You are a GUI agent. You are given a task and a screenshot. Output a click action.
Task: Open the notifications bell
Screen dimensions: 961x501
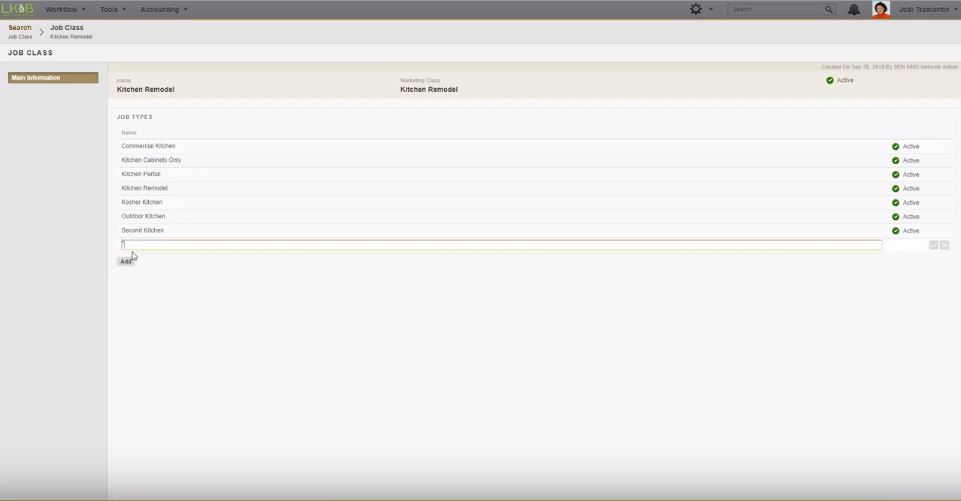pos(854,9)
